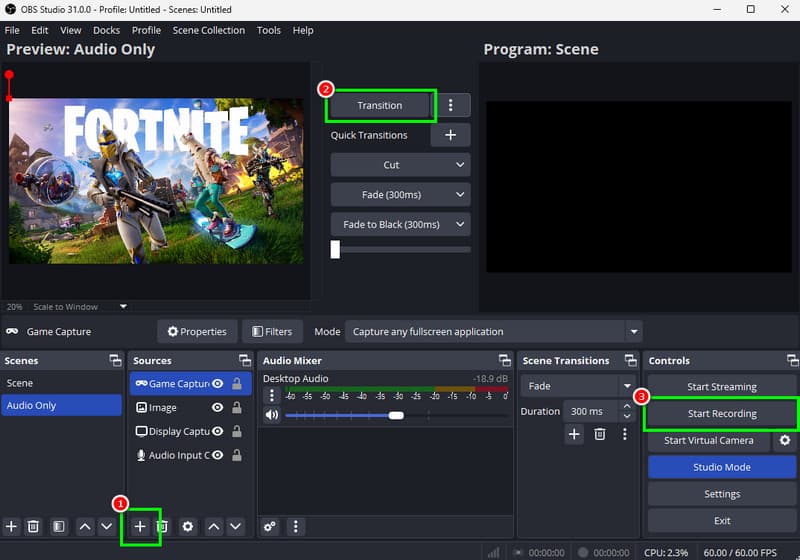Click the network status bars icon

(493, 553)
